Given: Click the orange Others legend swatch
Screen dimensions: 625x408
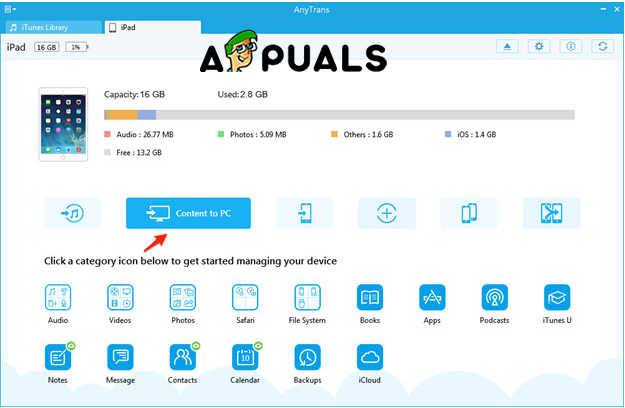Looking at the screenshot, I should coord(334,134).
